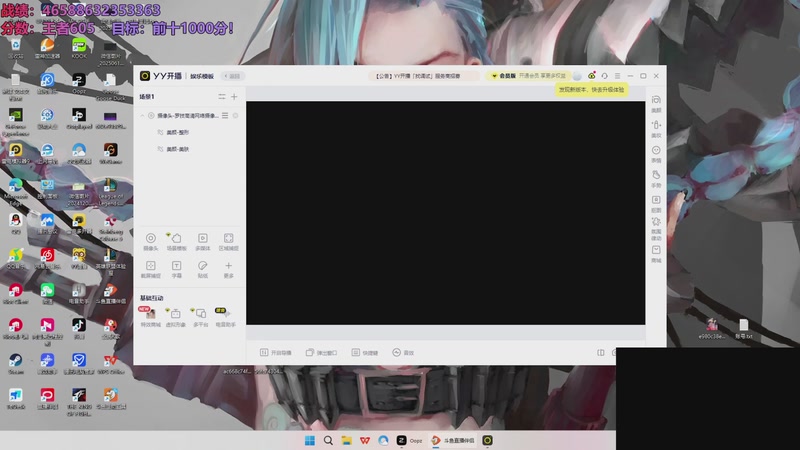Switch to 斗鱼直播伴侣 on the taskbar

[x=453, y=440]
